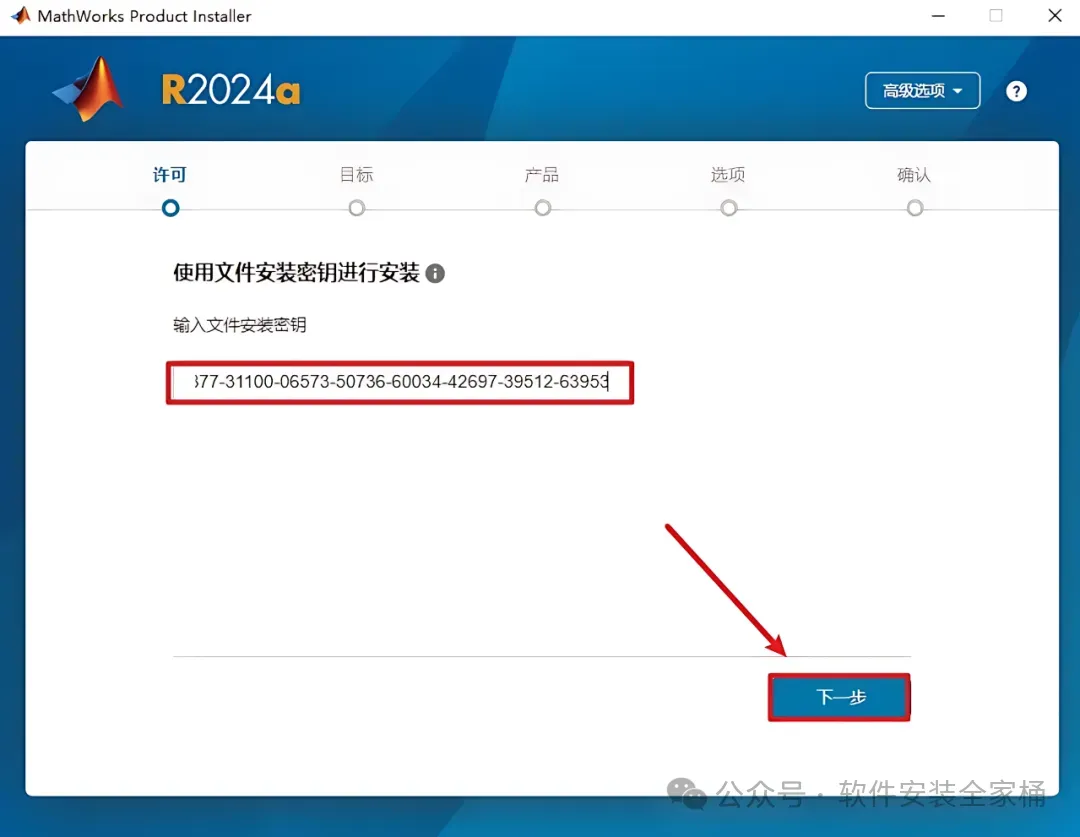Click the 确认 step circle indicator
Viewport: 1080px width, 837px height.
tap(915, 208)
